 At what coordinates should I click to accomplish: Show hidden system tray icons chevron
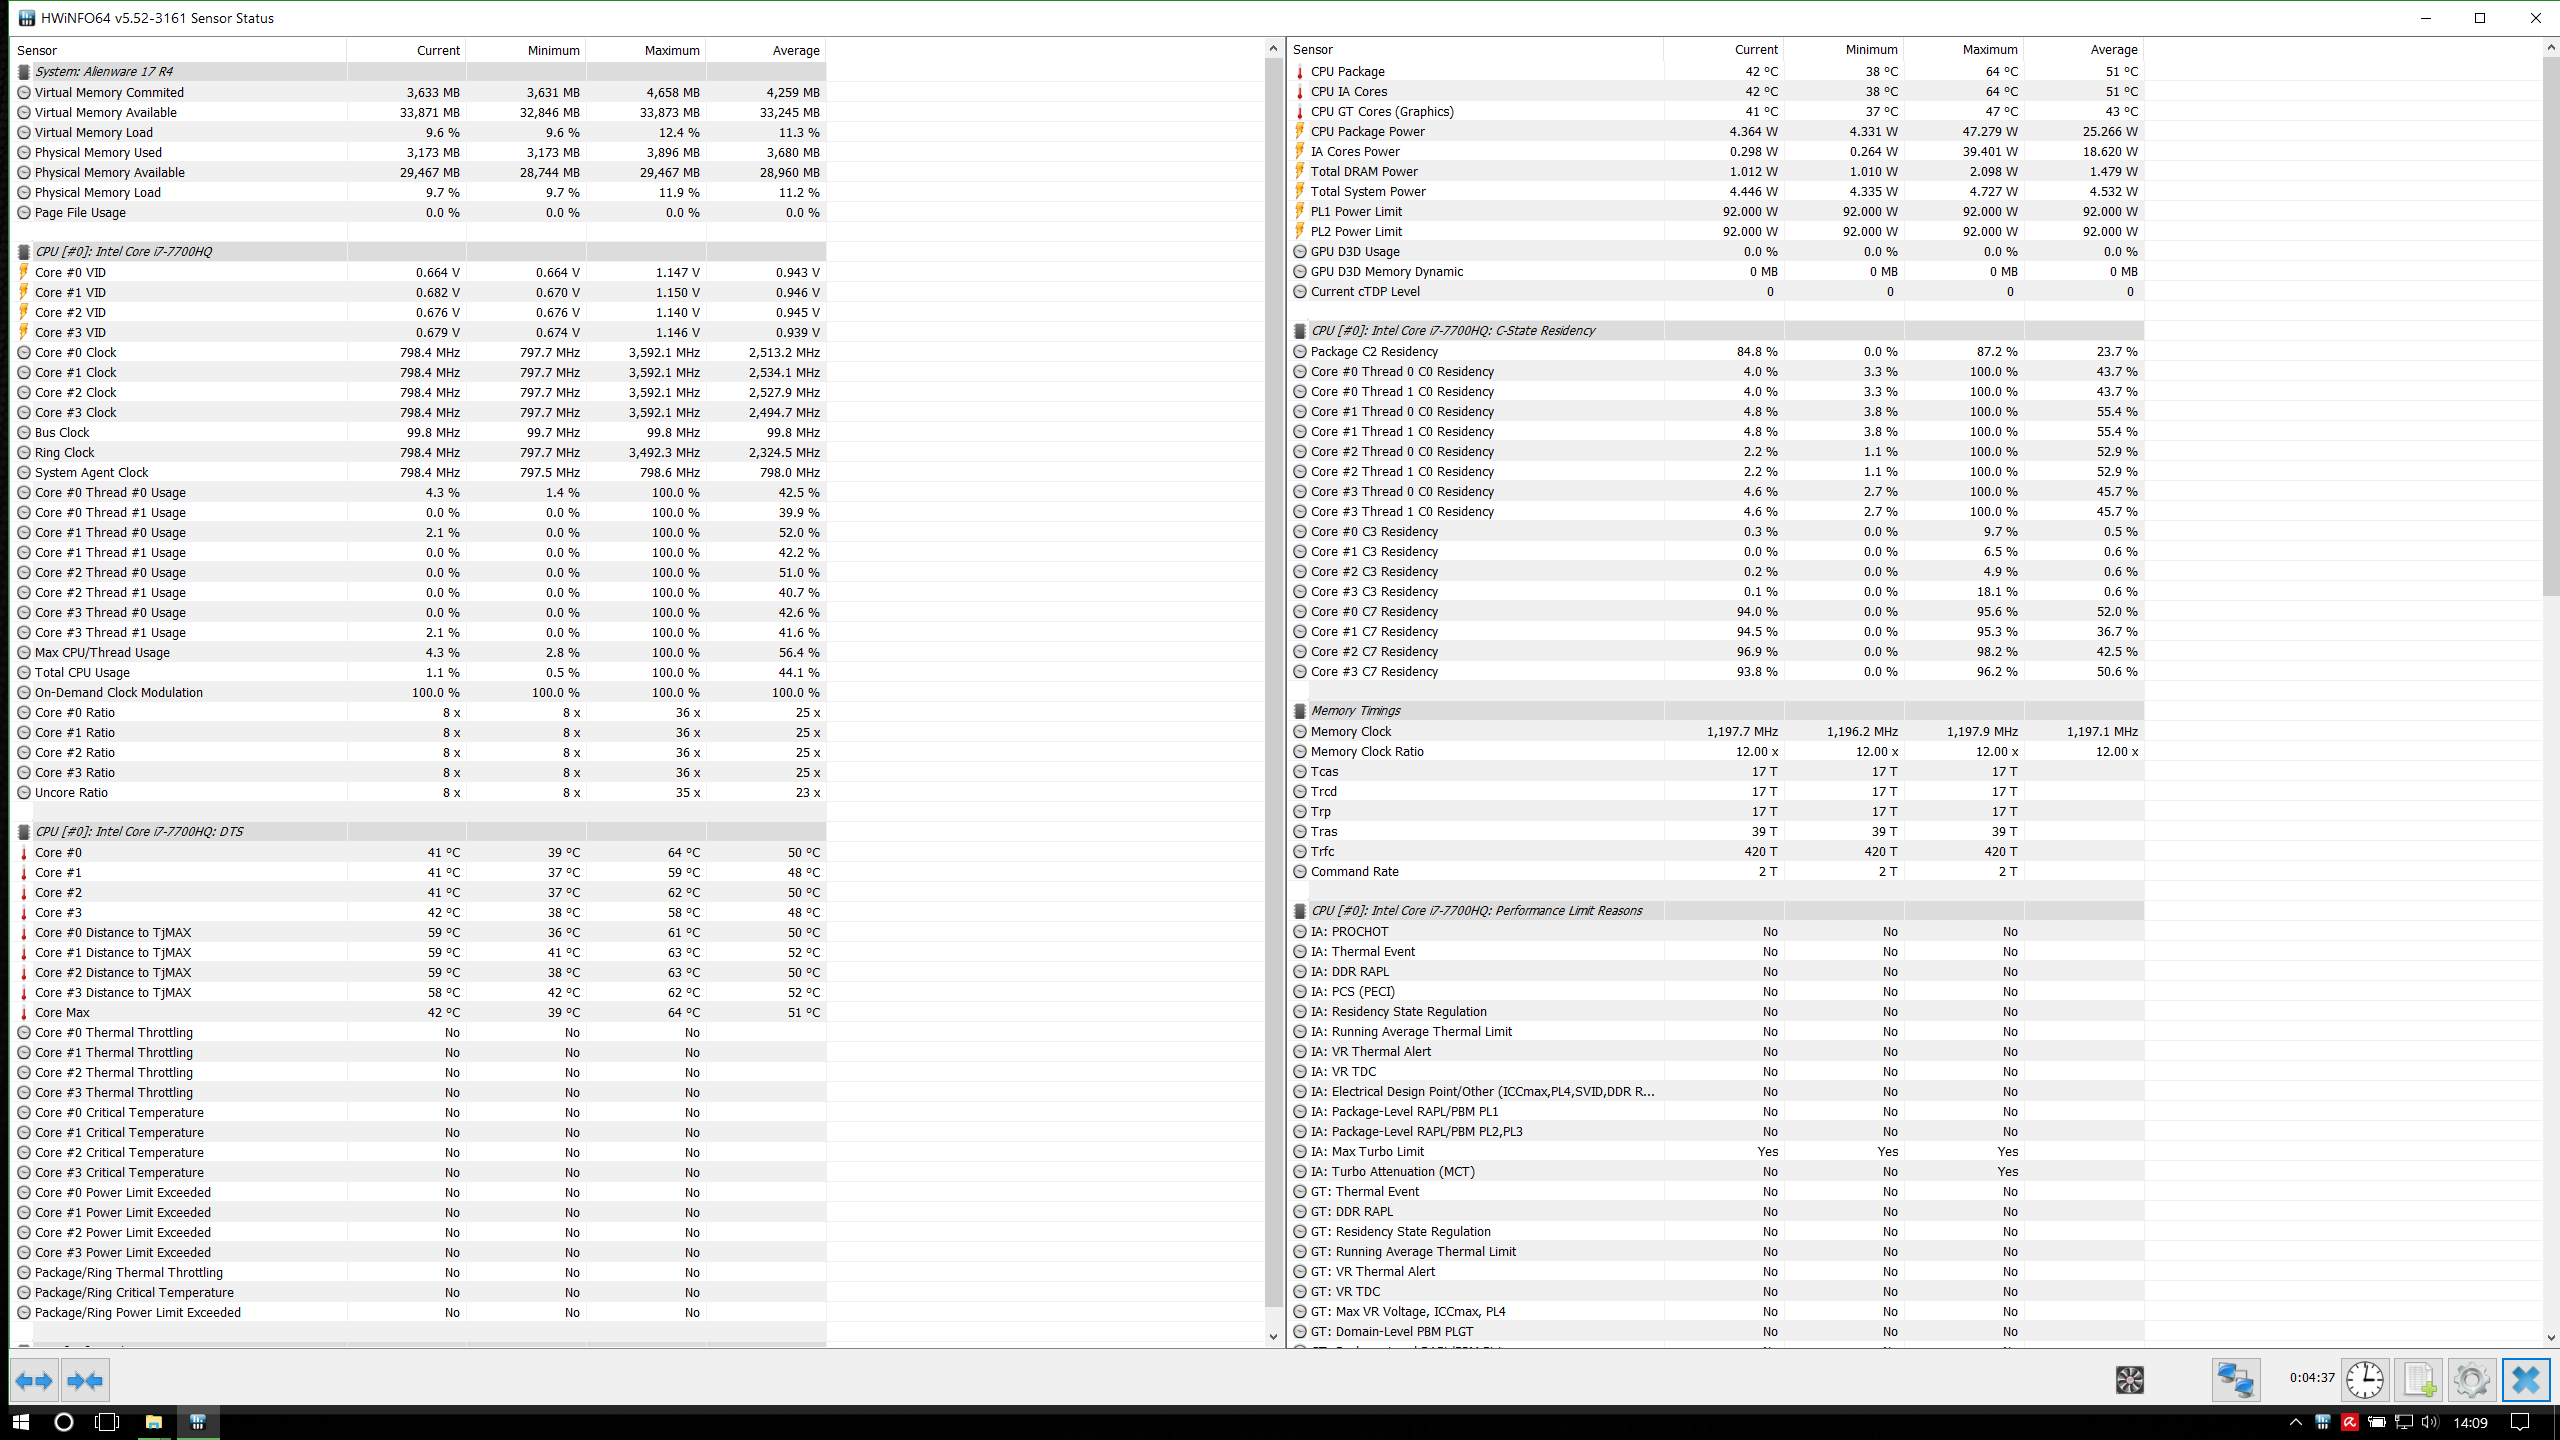coord(2295,1422)
